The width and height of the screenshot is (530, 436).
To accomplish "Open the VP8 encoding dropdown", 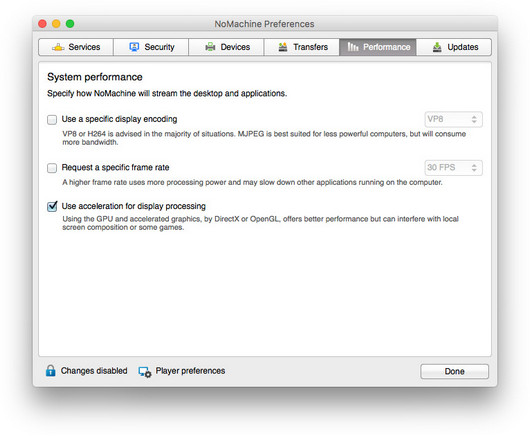I will (453, 119).
